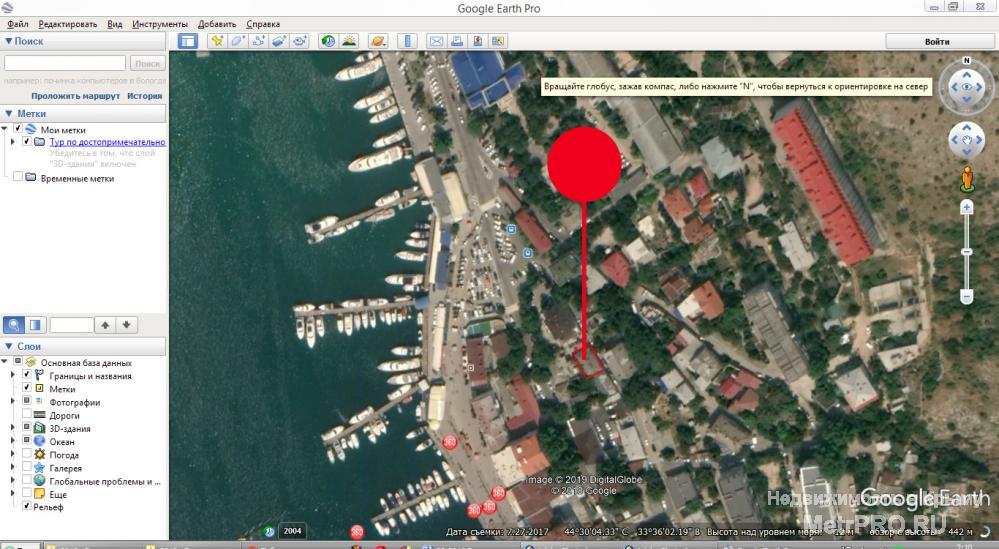Move selected item down with arrow button

pos(127,325)
